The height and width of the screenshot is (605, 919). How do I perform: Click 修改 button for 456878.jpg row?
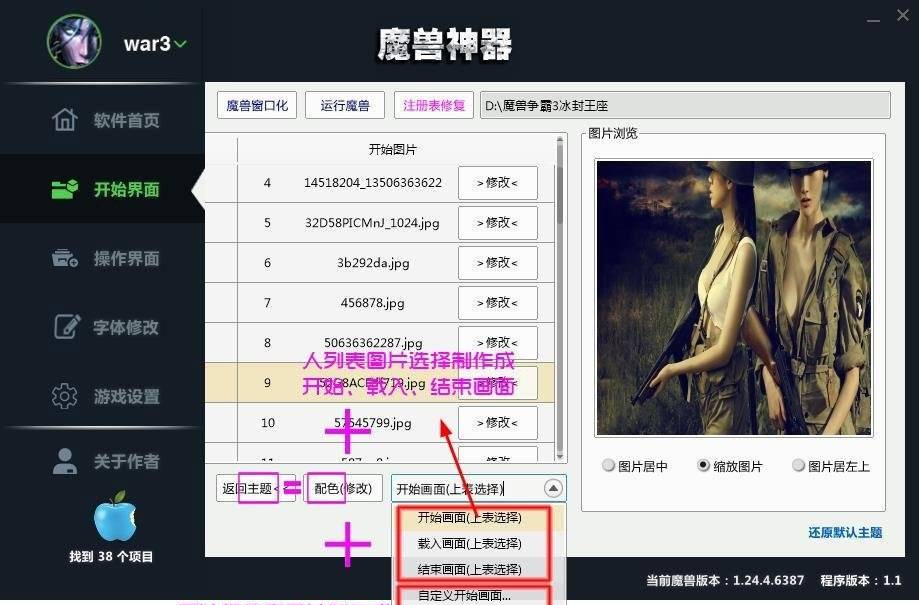(498, 302)
